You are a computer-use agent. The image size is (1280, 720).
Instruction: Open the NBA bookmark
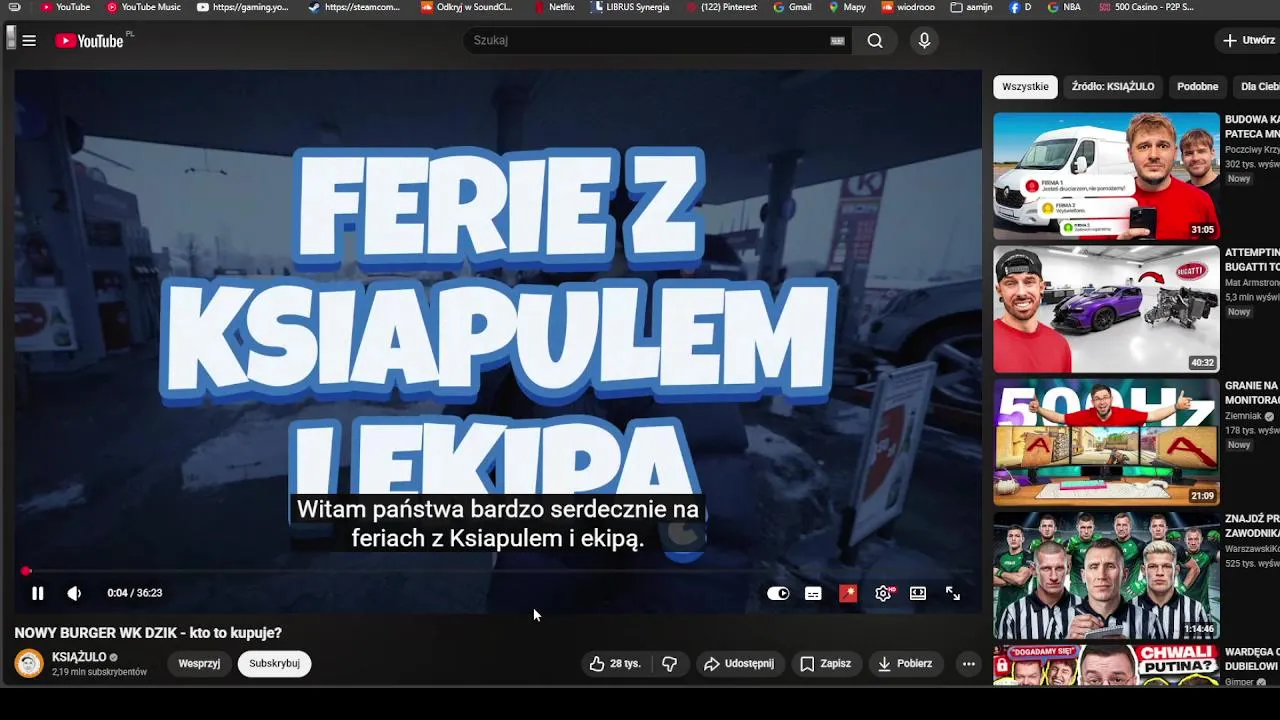coord(1064,7)
